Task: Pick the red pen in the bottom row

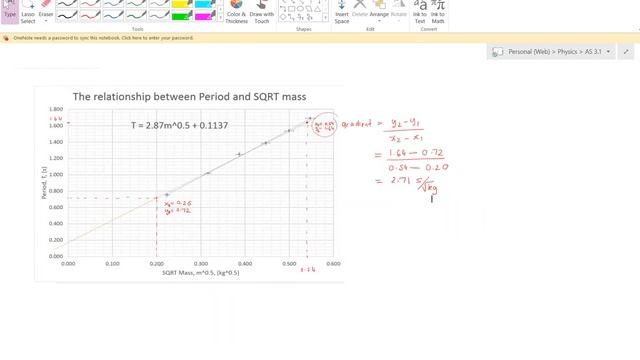Action: point(90,16)
